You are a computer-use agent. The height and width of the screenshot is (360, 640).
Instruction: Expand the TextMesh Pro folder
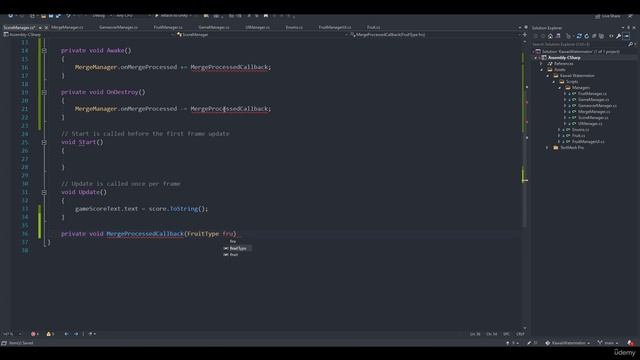pos(548,148)
